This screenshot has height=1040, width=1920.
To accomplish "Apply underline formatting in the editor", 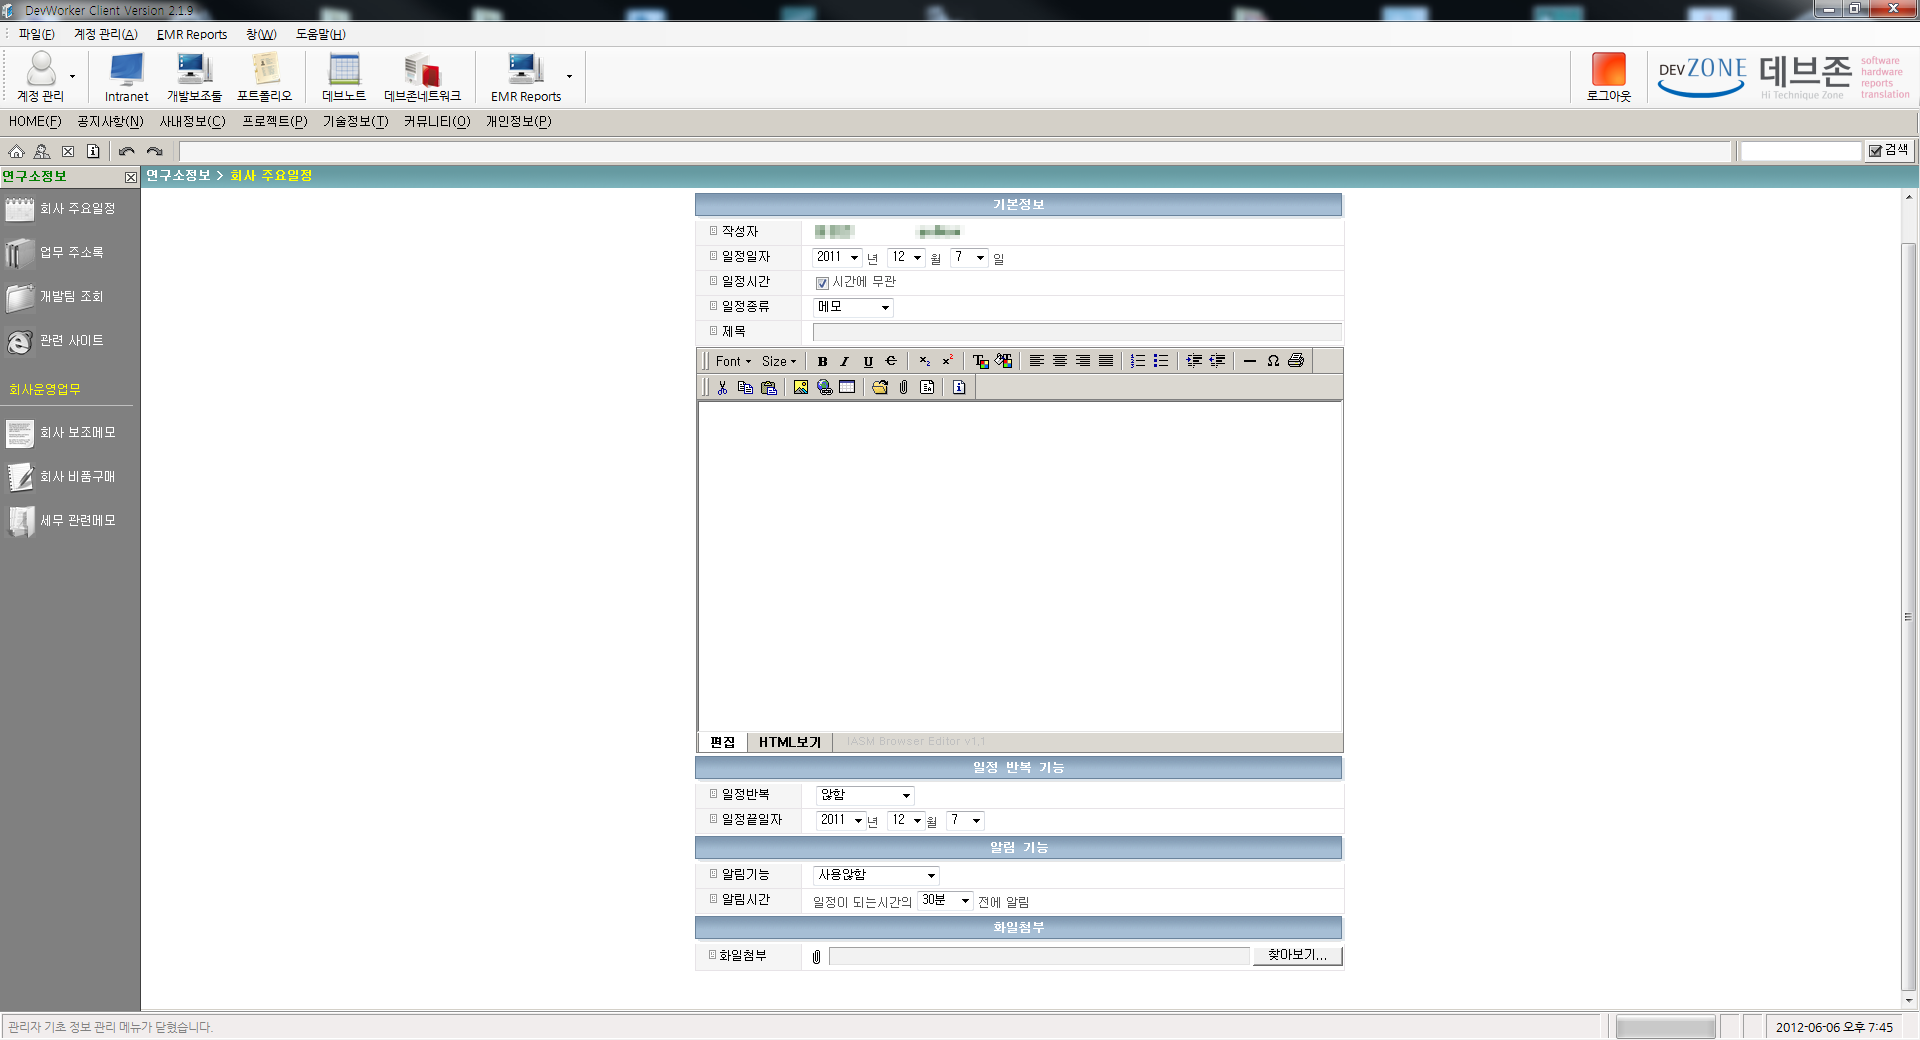I will (868, 361).
